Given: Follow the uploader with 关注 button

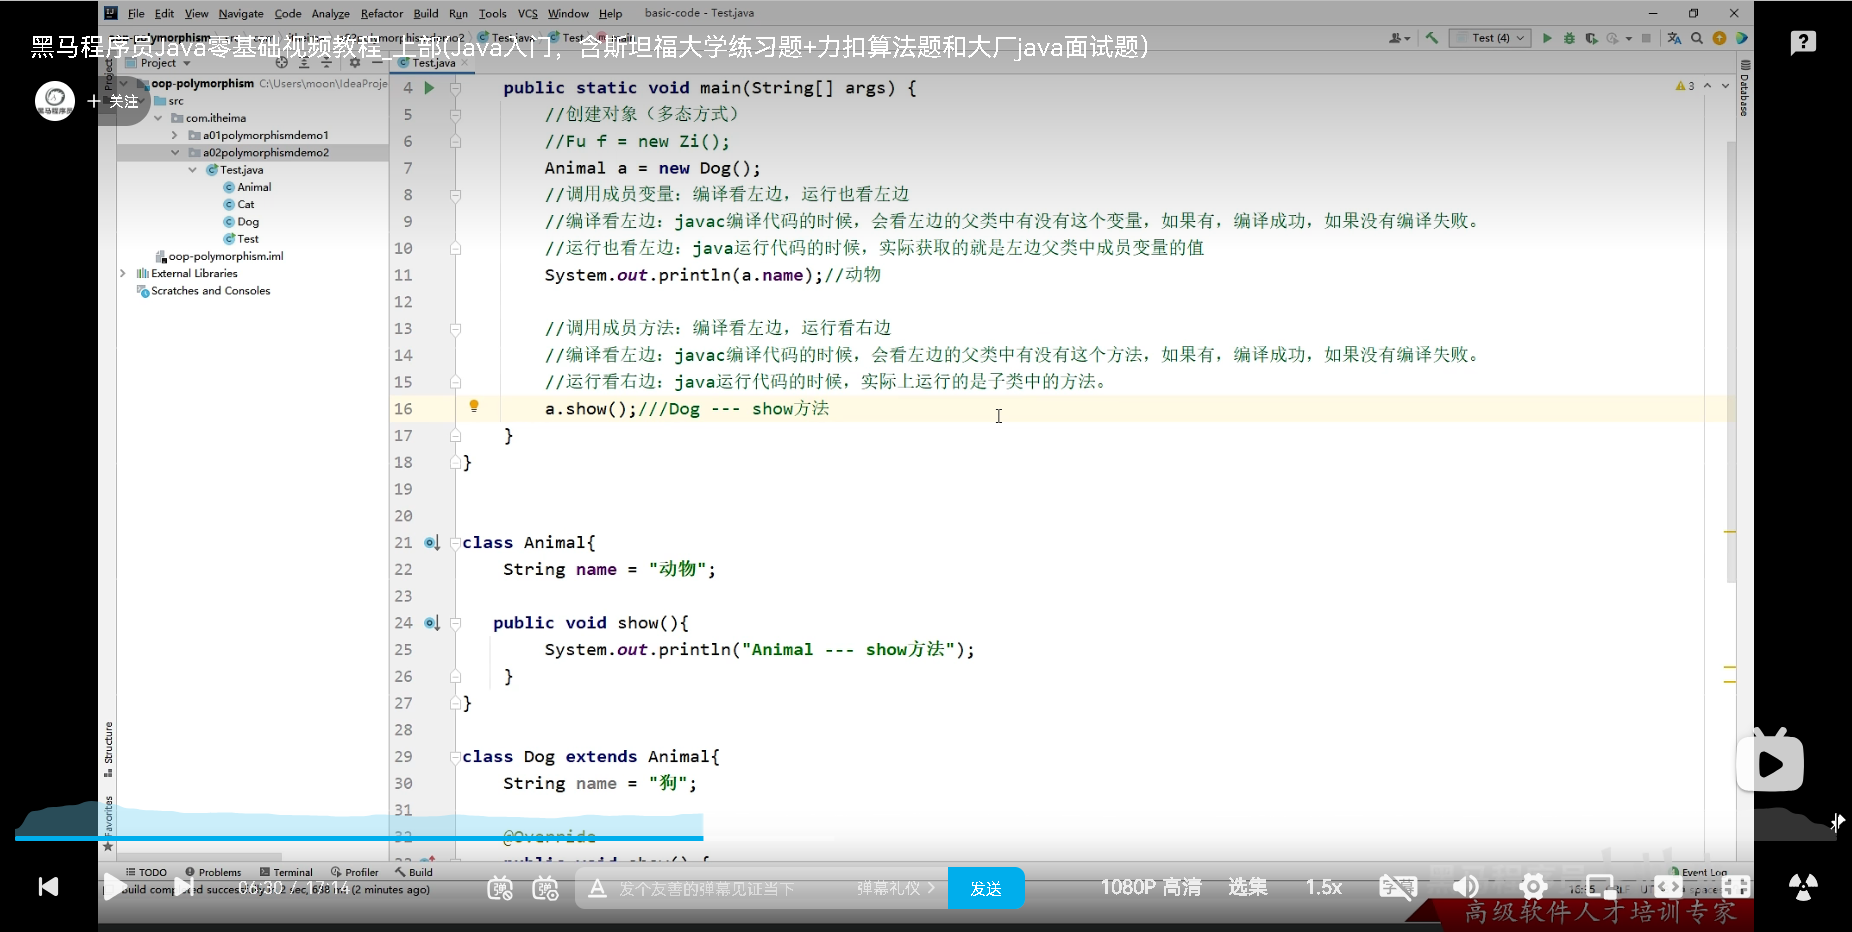Looking at the screenshot, I should (113, 101).
